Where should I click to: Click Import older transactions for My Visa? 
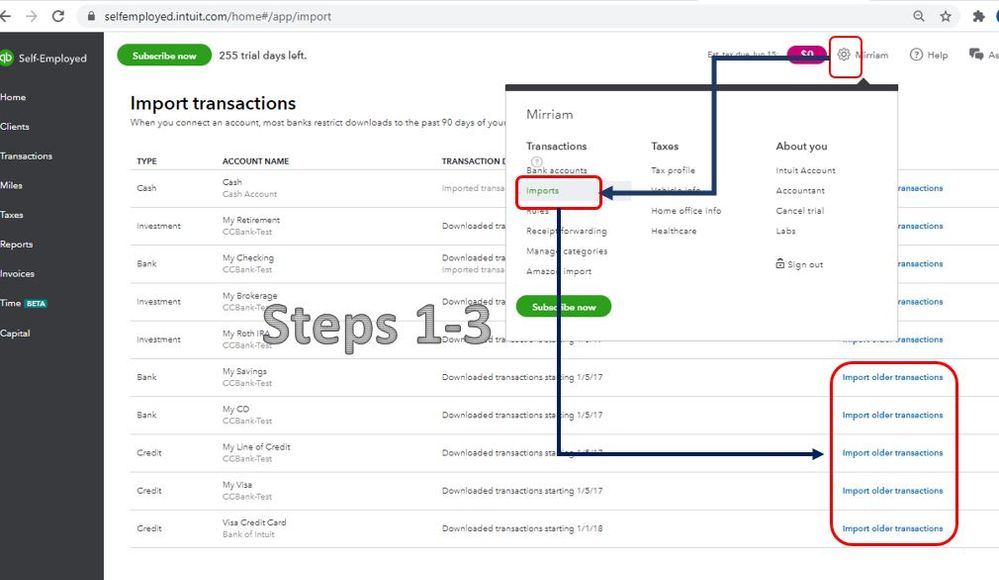[892, 490]
